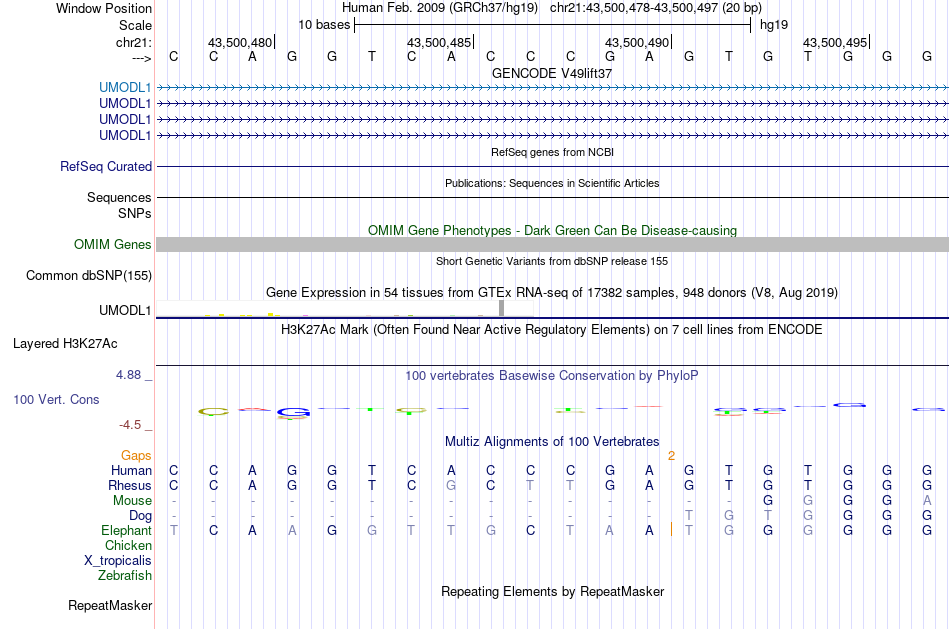Screen dimensions: 950x629
Task: Click the GENCODE V49lift37 track title
Action: (x=552, y=73)
